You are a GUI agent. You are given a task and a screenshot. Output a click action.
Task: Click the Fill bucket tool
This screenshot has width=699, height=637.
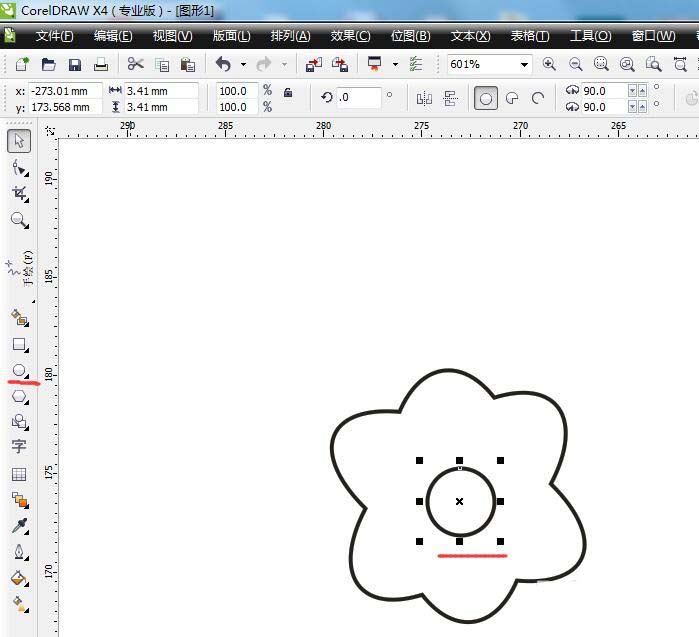click(x=19, y=578)
